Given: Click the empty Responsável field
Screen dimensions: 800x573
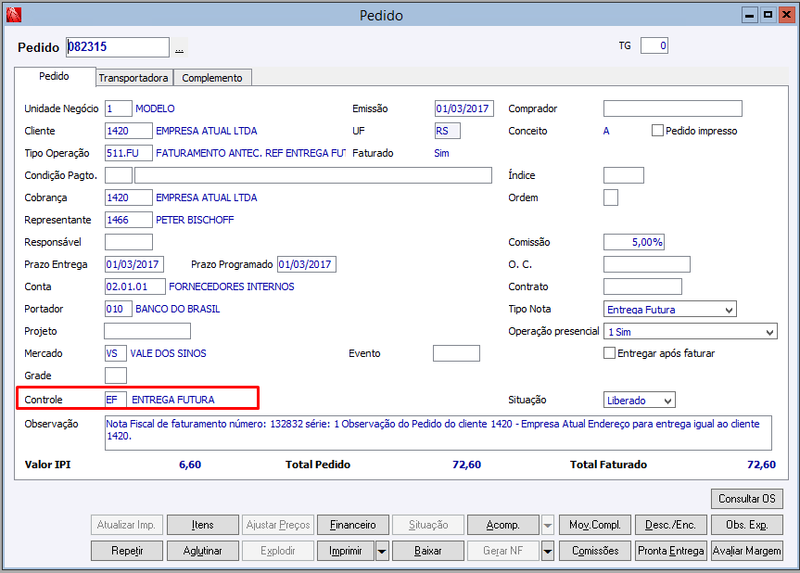Looking at the screenshot, I should [x=129, y=242].
